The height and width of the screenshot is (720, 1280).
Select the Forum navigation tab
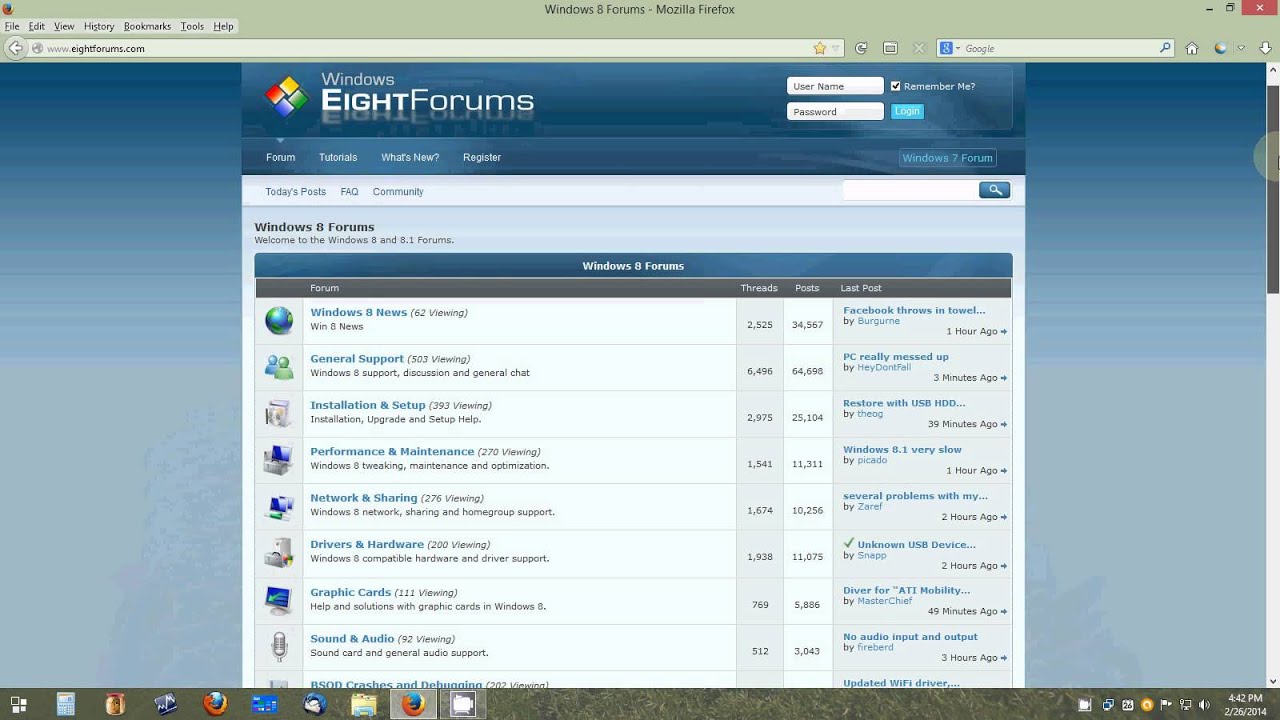click(x=281, y=157)
